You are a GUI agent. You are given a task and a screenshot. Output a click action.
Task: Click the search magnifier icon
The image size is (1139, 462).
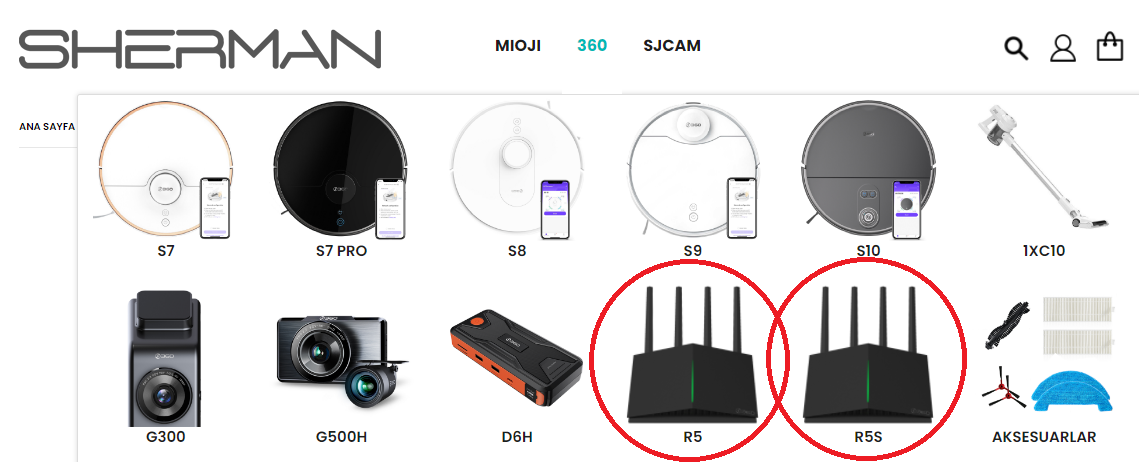tap(1016, 48)
